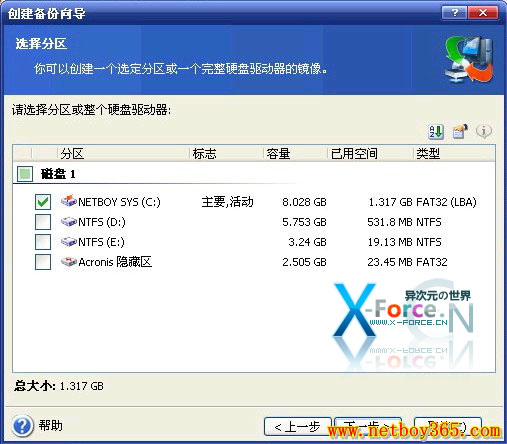Screen dimensions: 507x444
Task: Open the columns chooser toolbar icon
Action: (x=460, y=132)
